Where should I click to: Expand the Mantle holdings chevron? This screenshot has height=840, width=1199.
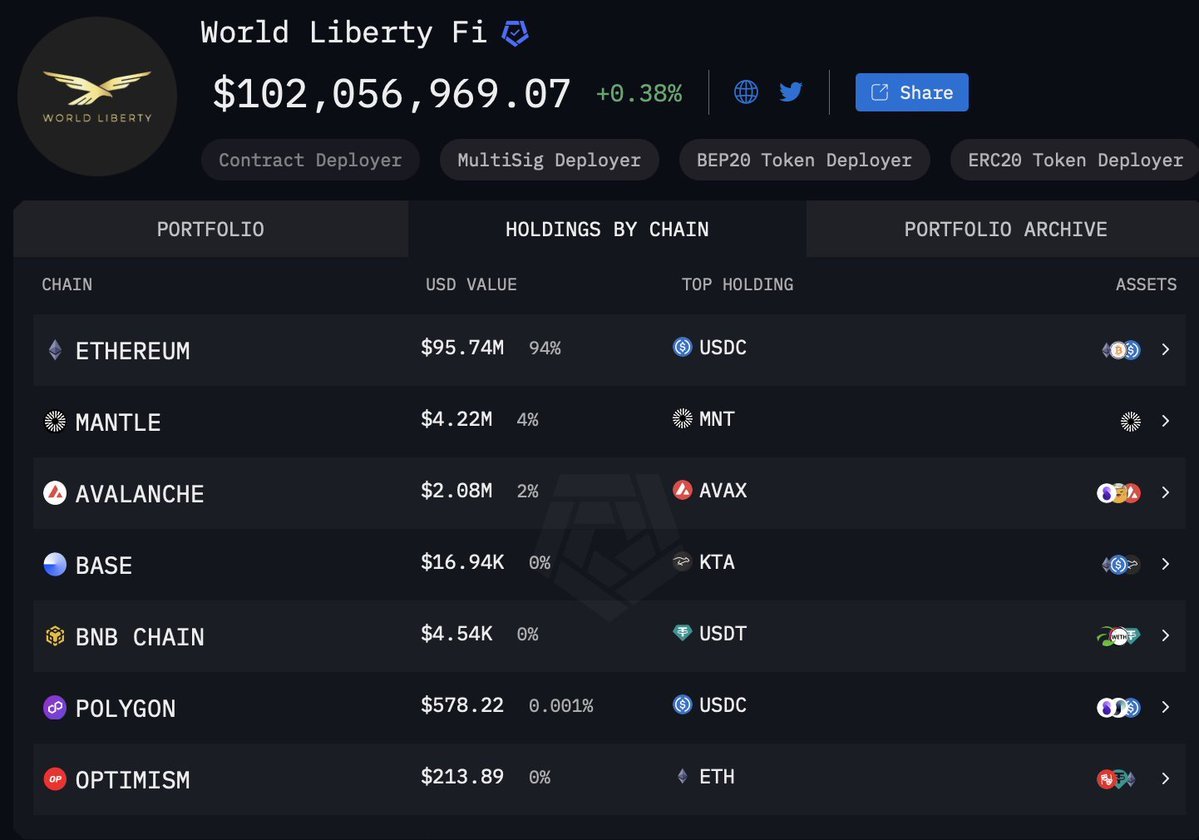(x=1165, y=421)
